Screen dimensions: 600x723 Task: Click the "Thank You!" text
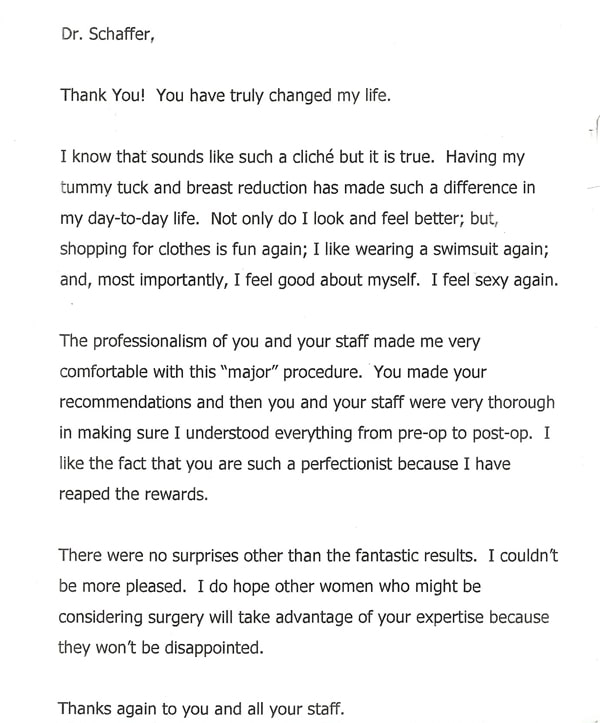click(103, 95)
